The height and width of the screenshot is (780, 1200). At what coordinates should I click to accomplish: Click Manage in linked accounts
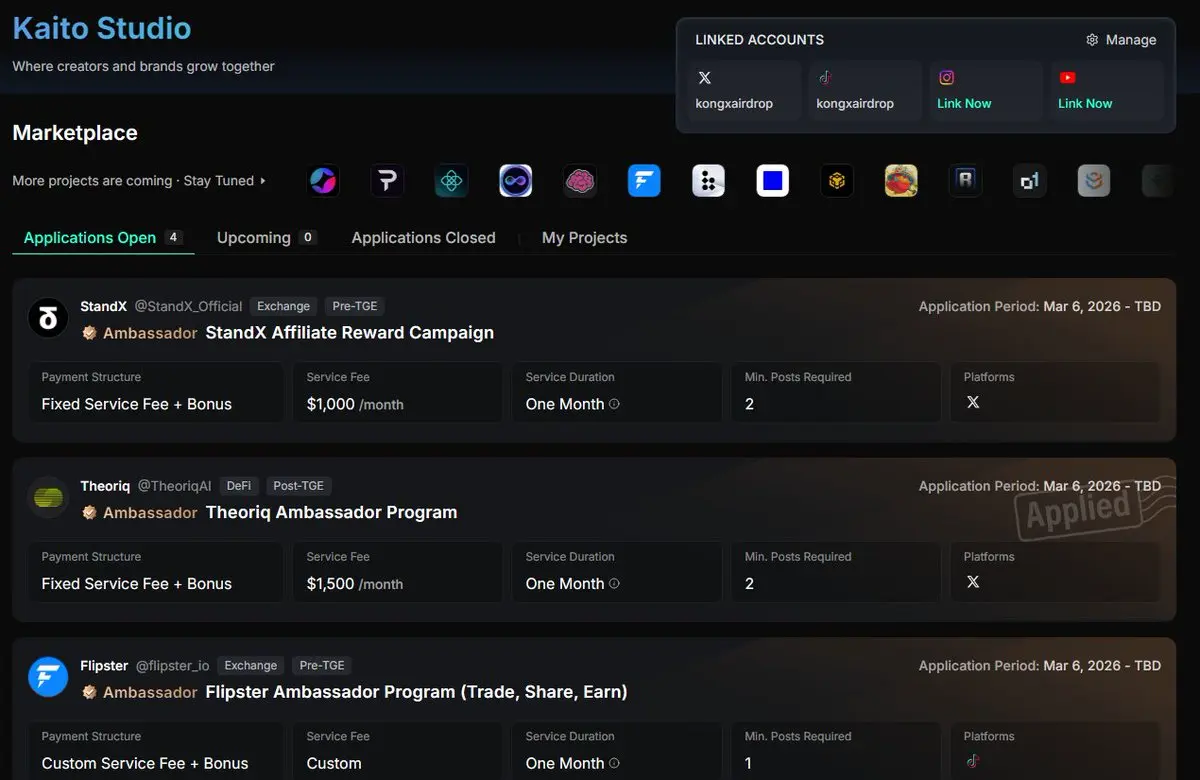(1121, 40)
